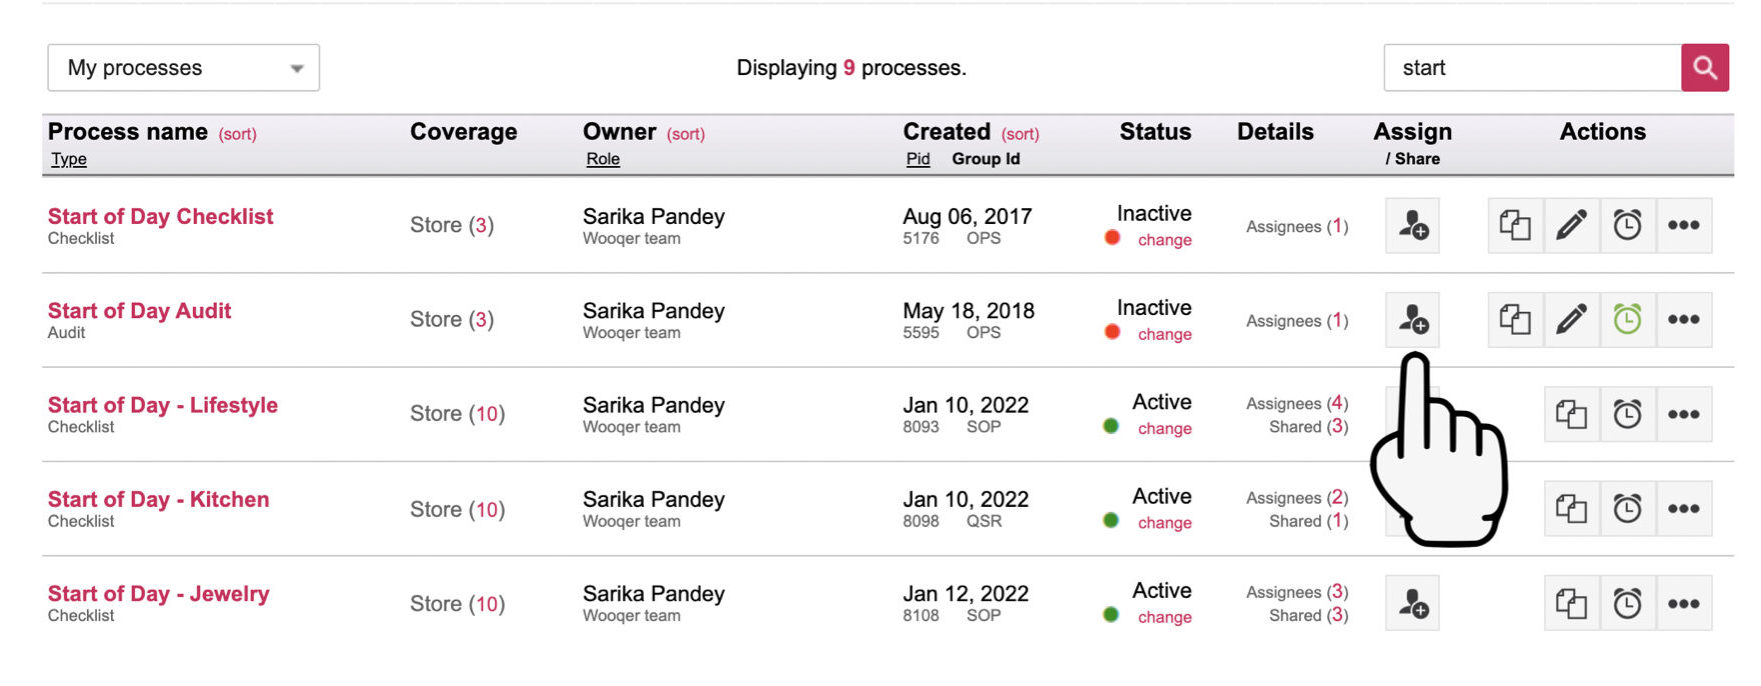
Task: Copy the Start of Day - Kitchen process
Action: tap(1571, 509)
